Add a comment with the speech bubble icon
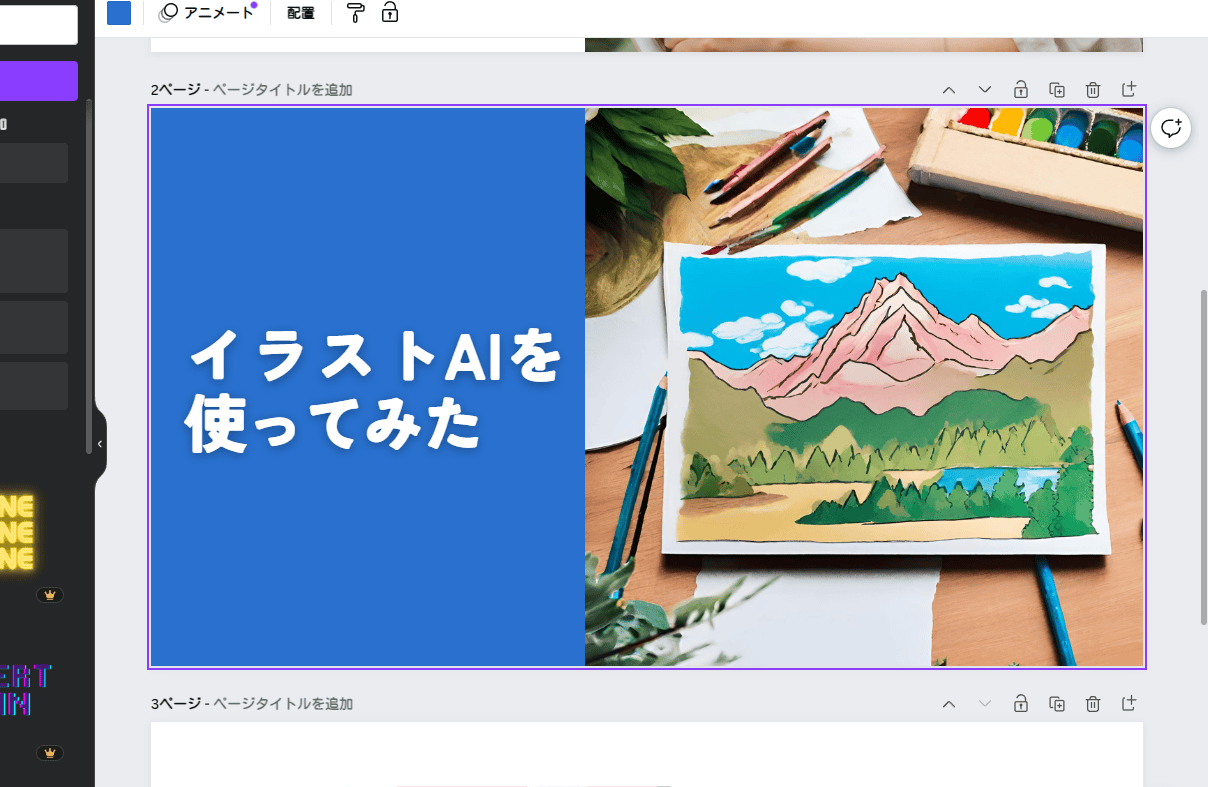1208x787 pixels. click(1172, 128)
